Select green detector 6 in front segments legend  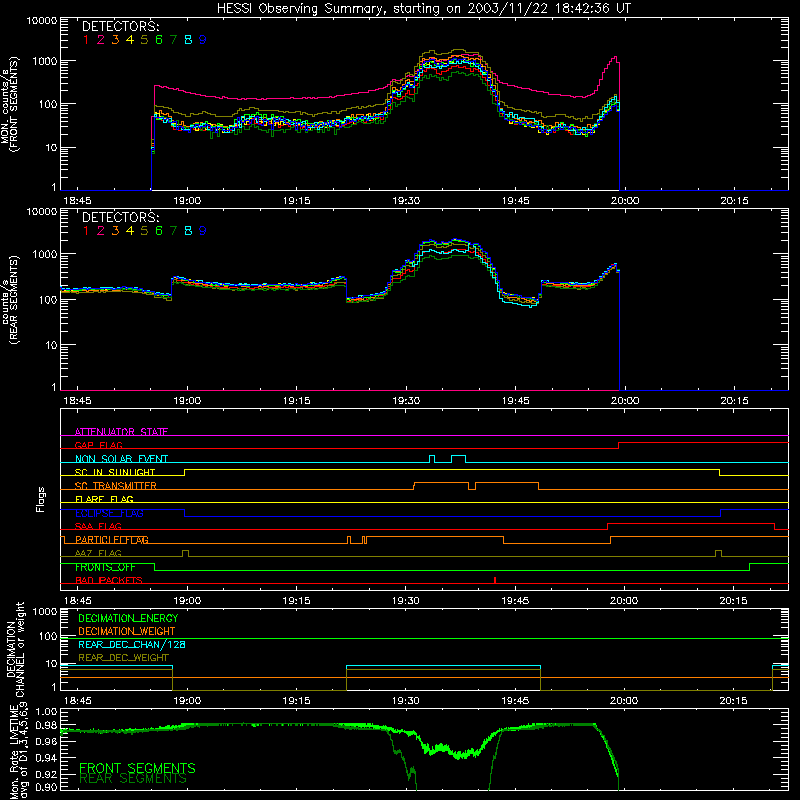click(x=159, y=40)
